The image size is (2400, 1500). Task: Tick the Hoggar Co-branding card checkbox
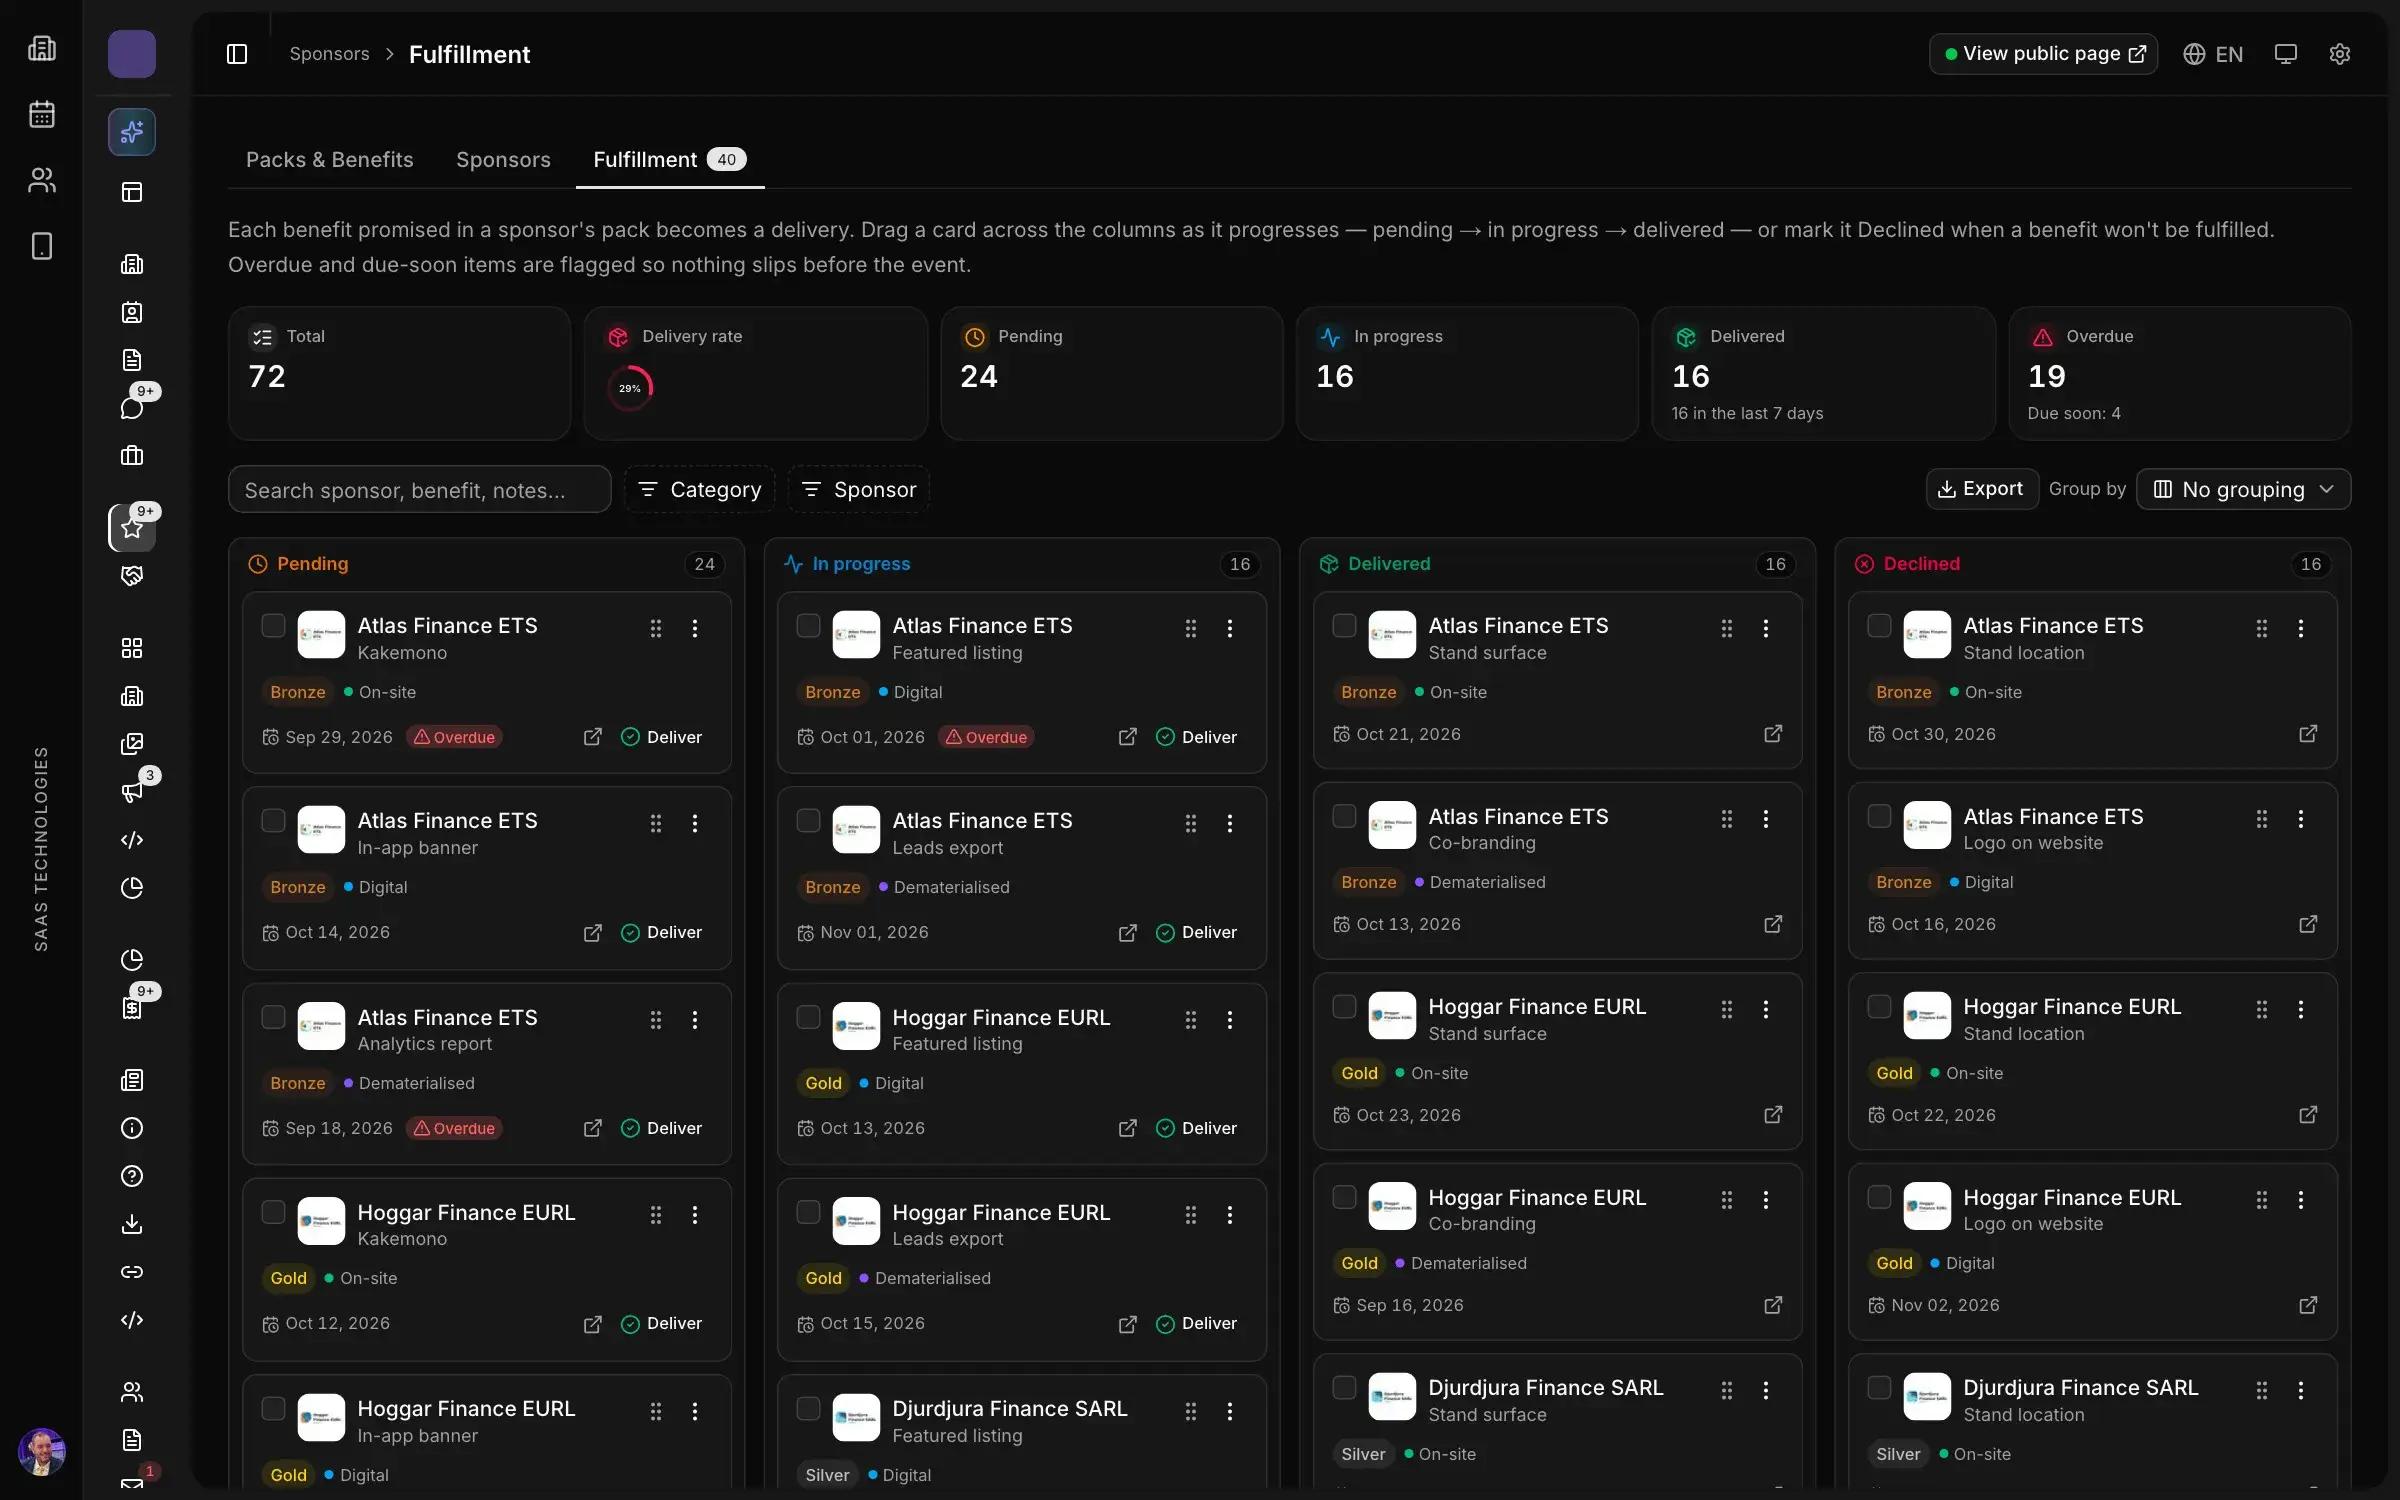(x=1344, y=1197)
